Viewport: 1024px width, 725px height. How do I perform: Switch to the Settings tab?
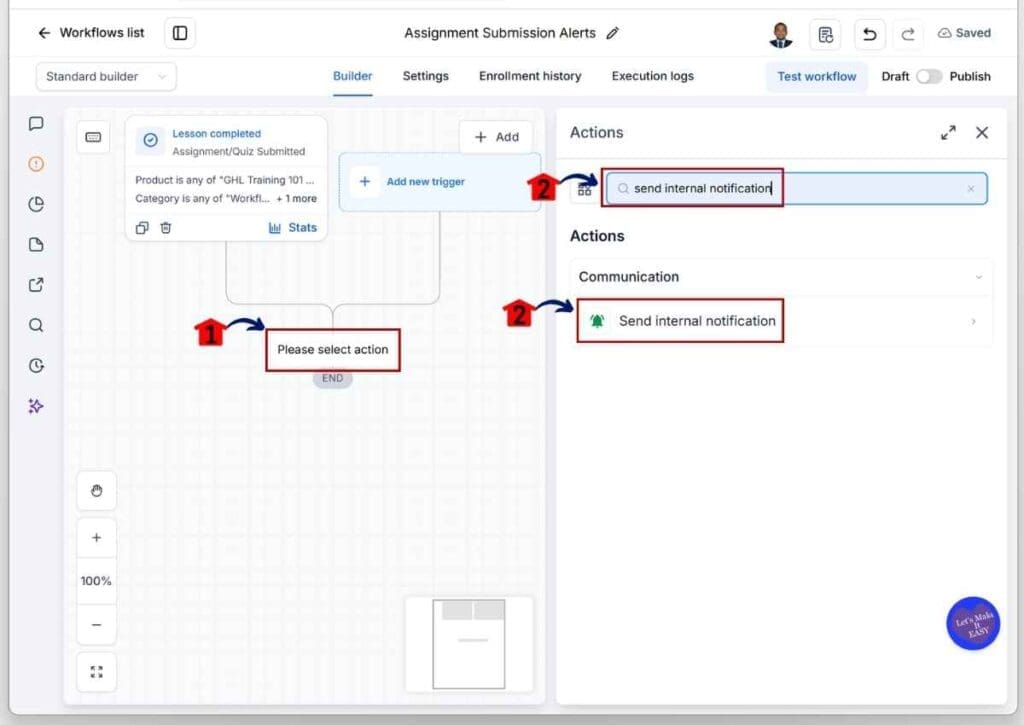(425, 76)
